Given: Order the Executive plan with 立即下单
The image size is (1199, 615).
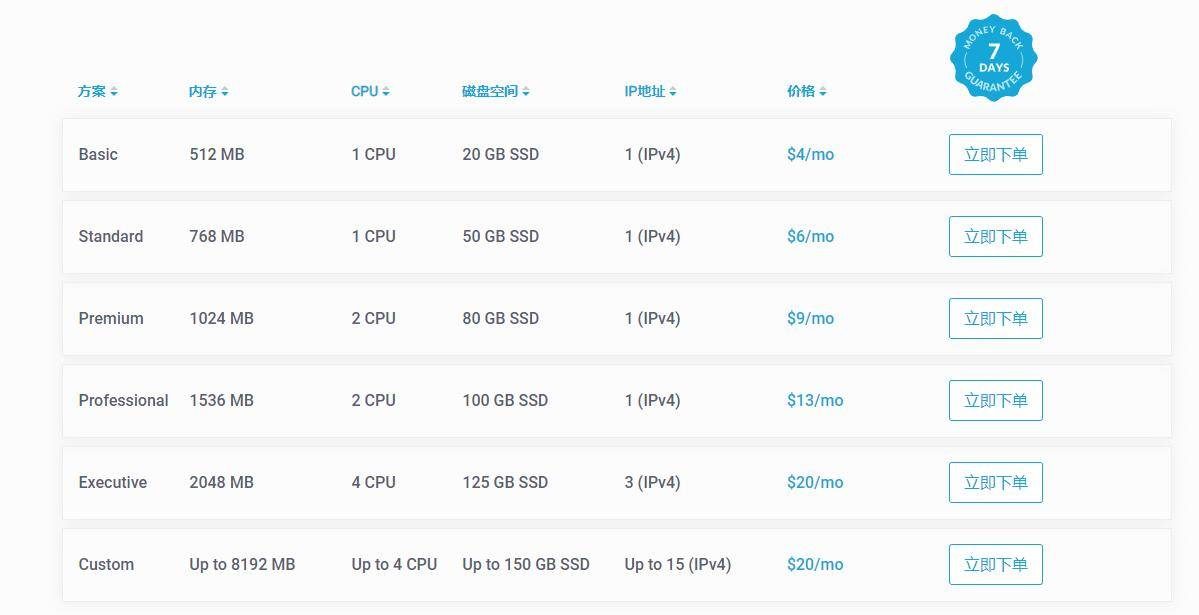Looking at the screenshot, I should 996,483.
